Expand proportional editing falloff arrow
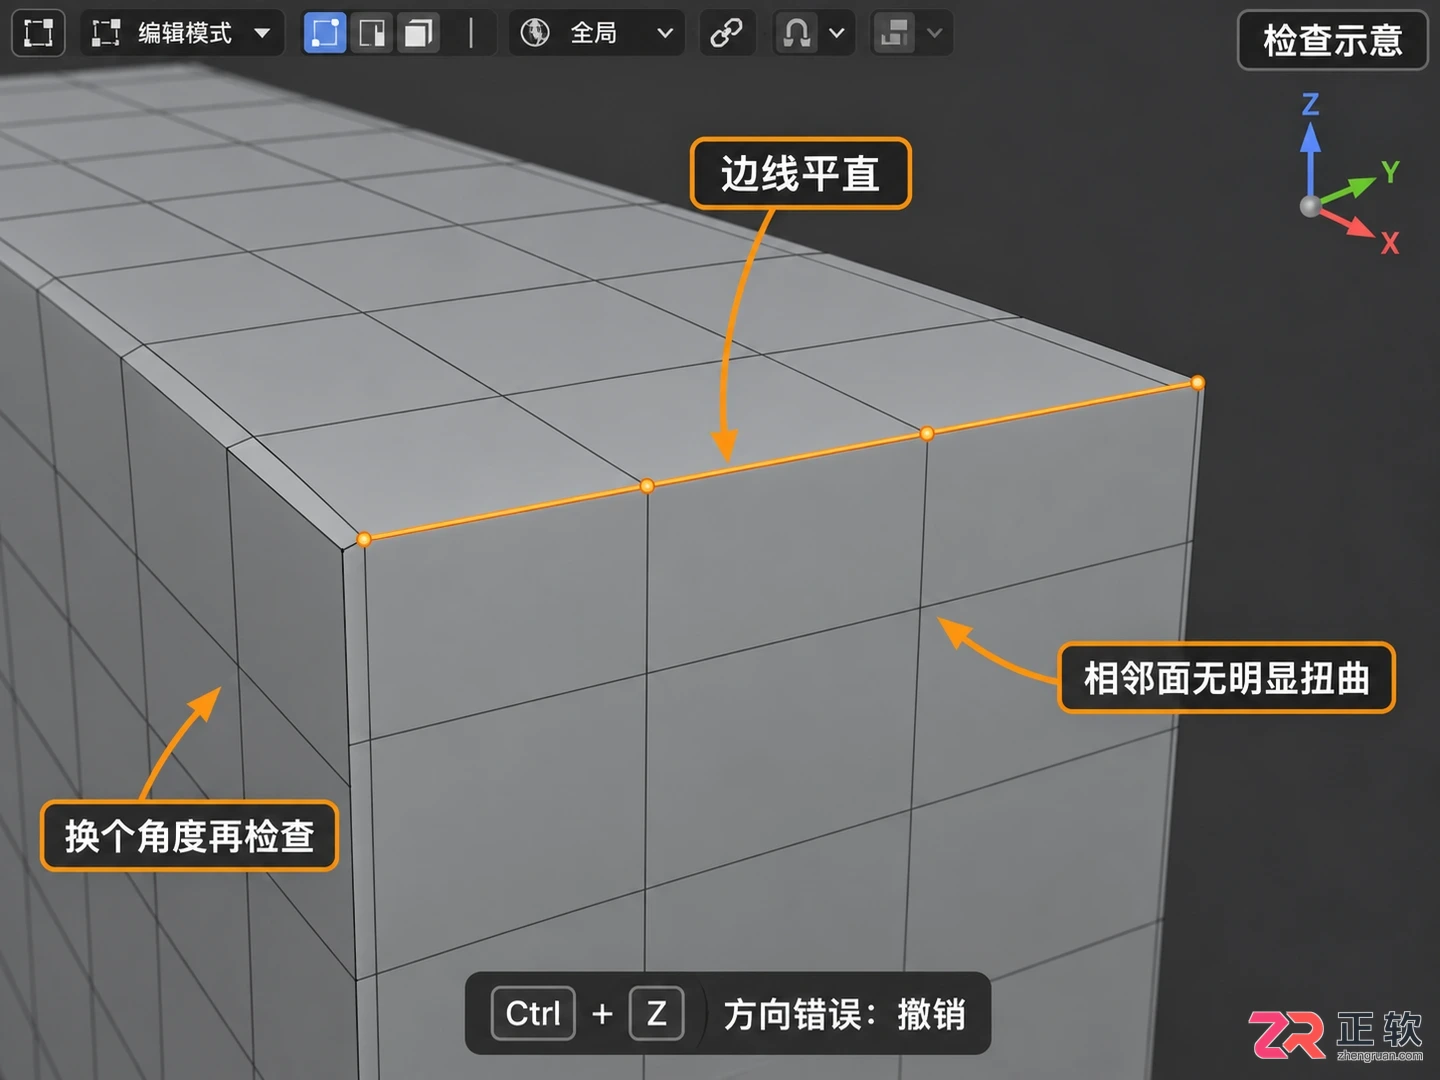The width and height of the screenshot is (1440, 1080). pyautogui.click(x=934, y=33)
